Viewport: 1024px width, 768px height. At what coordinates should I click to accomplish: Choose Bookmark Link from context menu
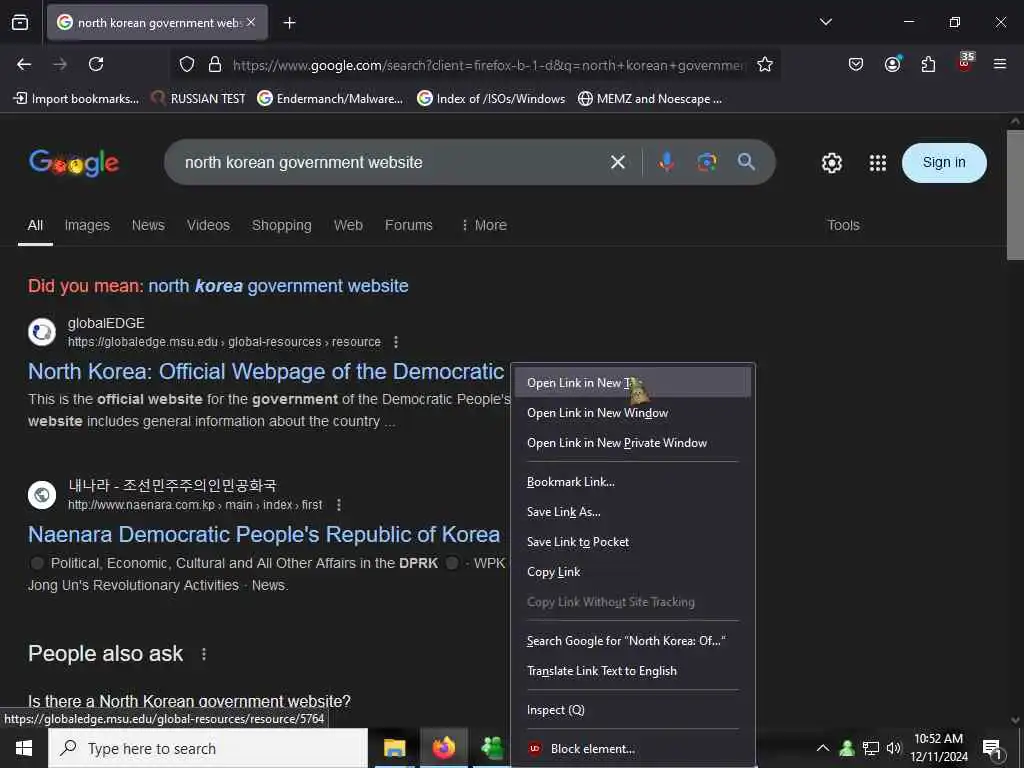coord(632,482)
